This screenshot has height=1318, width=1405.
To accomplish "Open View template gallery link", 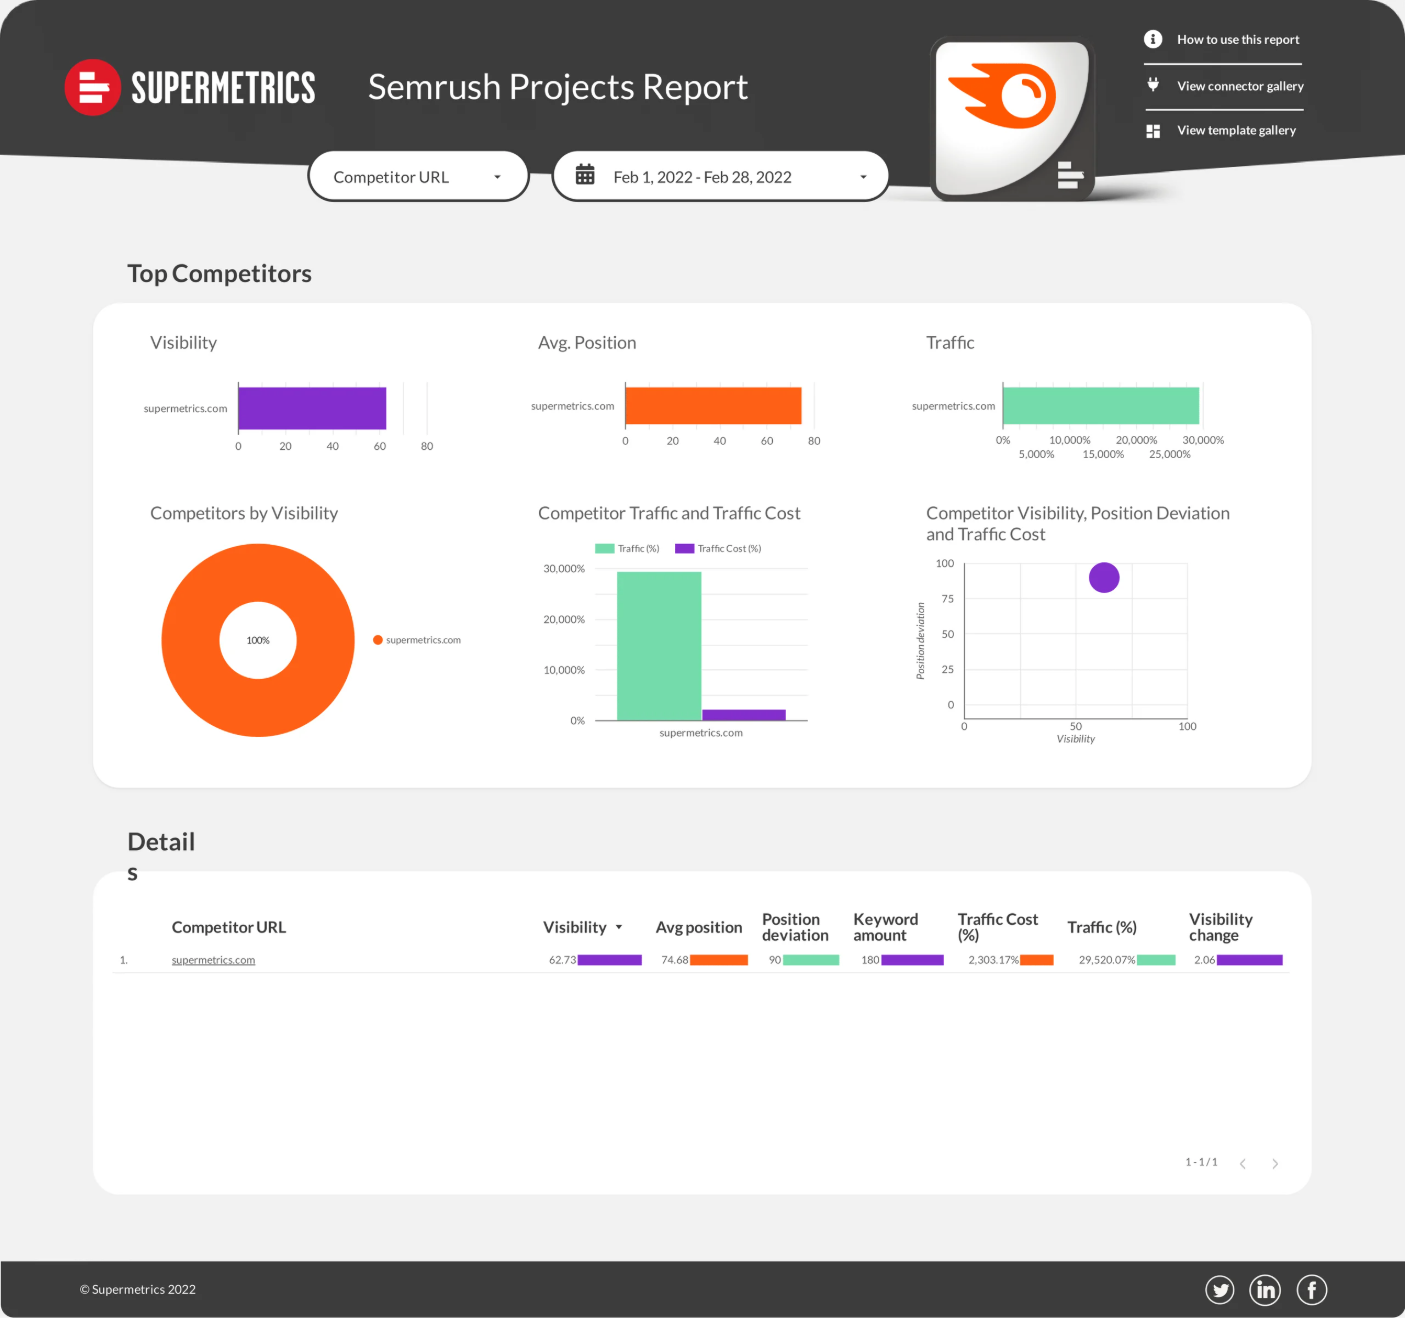I will tap(1236, 131).
